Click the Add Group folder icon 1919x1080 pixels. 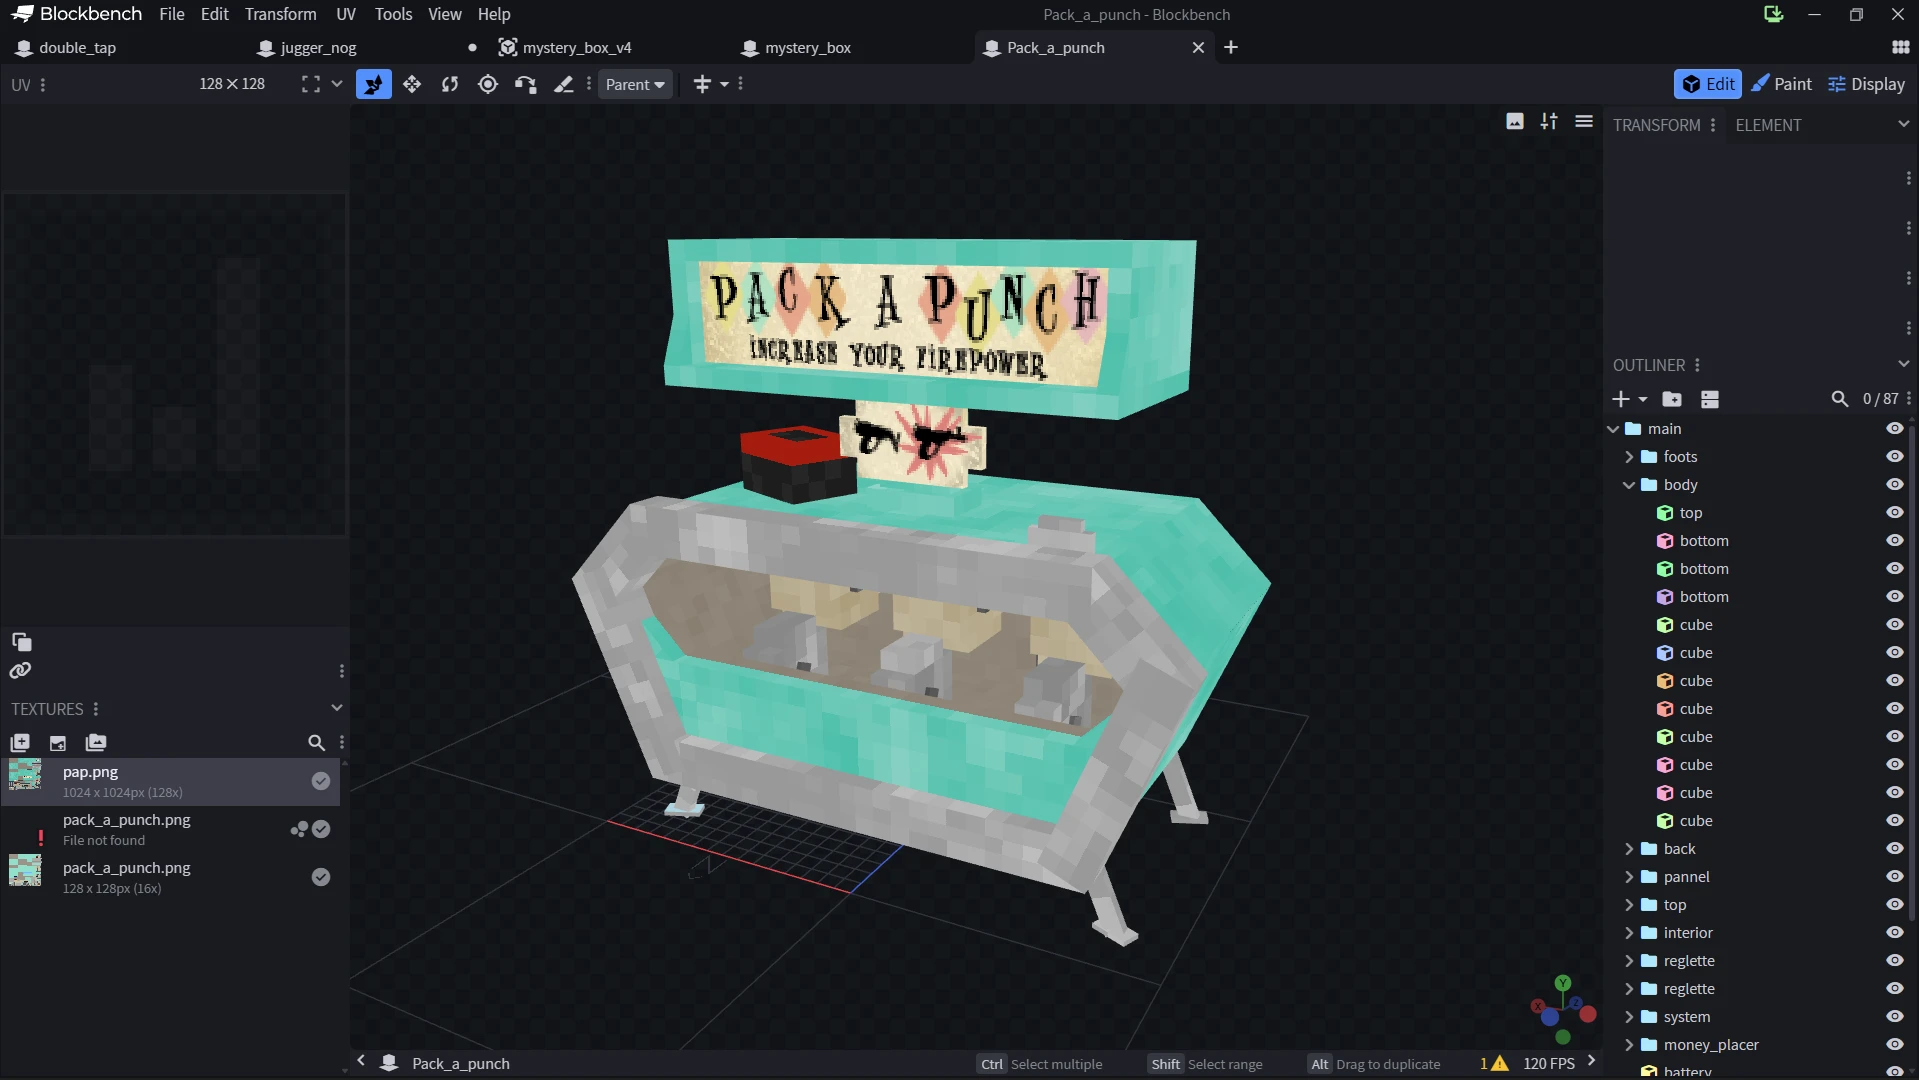coord(1672,399)
